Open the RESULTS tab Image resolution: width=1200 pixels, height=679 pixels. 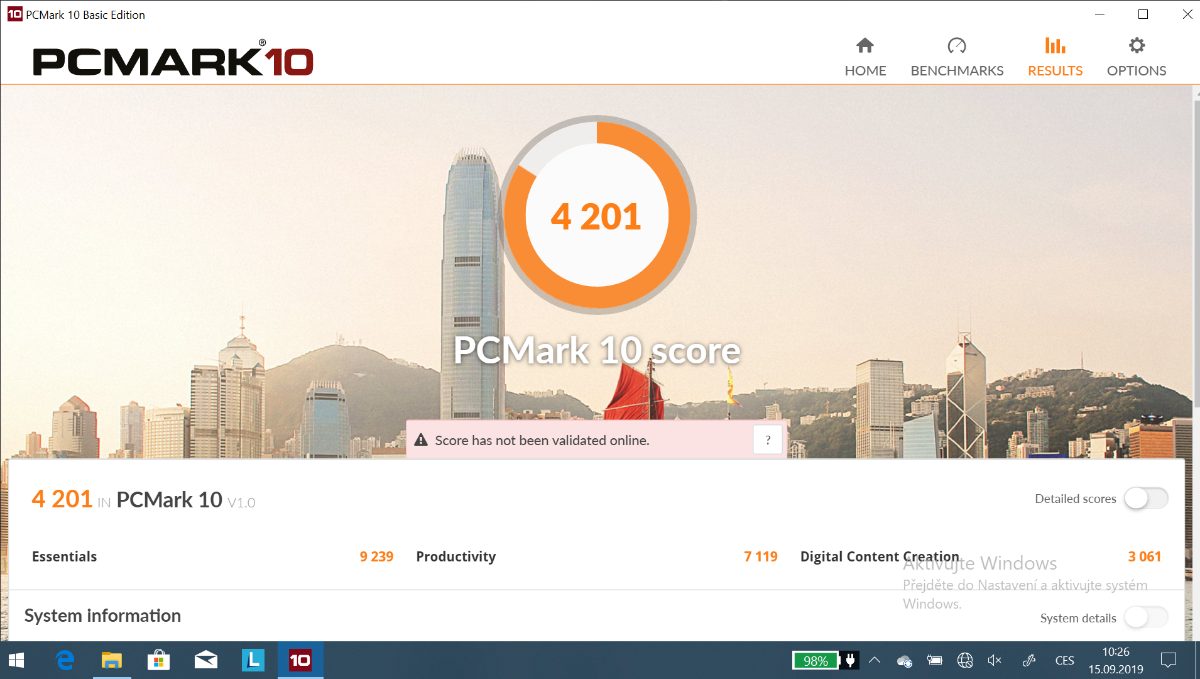(1055, 57)
